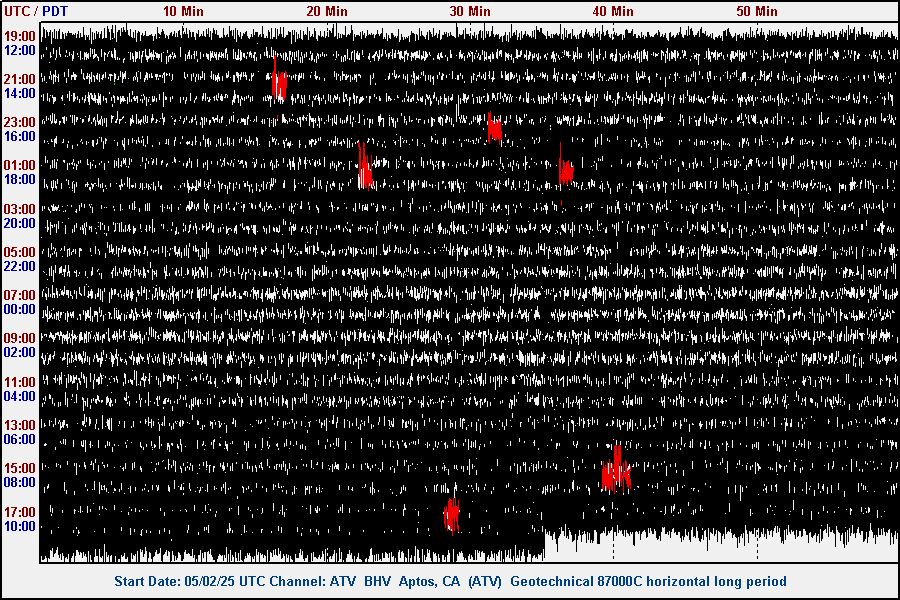Screen dimensions: 900x600
Task: Click 'Start Date: 05/02/25 UTC' caption text
Action: coord(190,582)
